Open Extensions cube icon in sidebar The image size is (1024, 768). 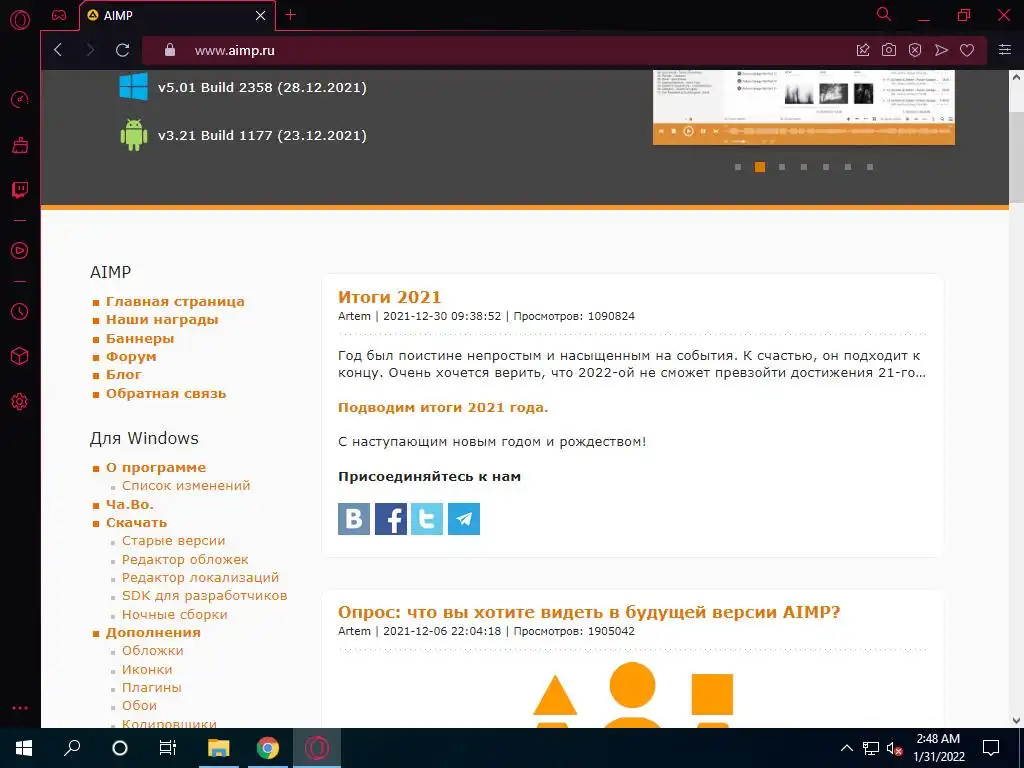pos(20,357)
